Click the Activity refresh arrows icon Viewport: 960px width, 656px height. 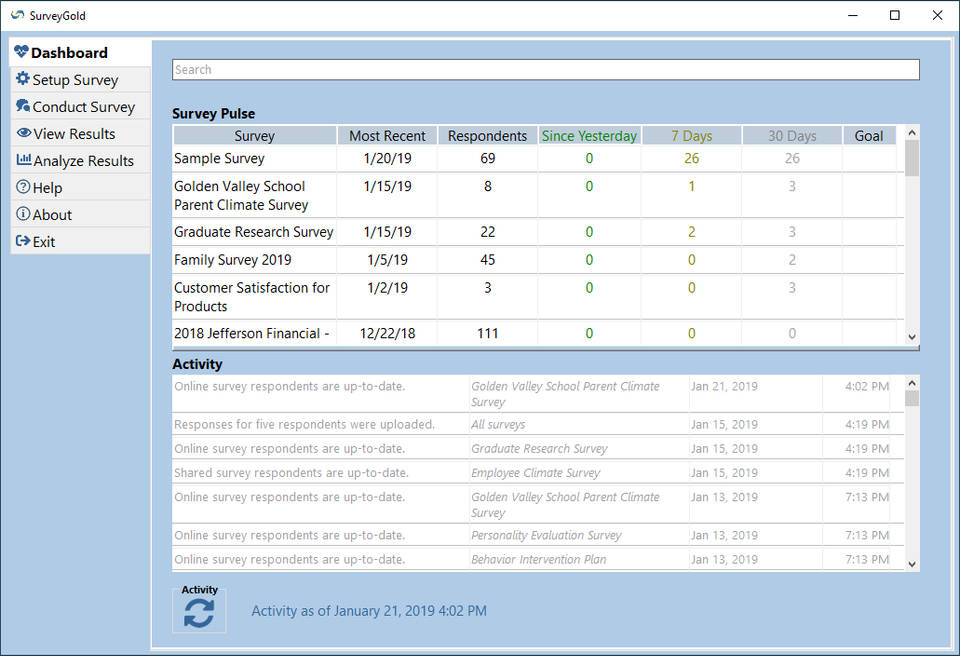coord(199,613)
